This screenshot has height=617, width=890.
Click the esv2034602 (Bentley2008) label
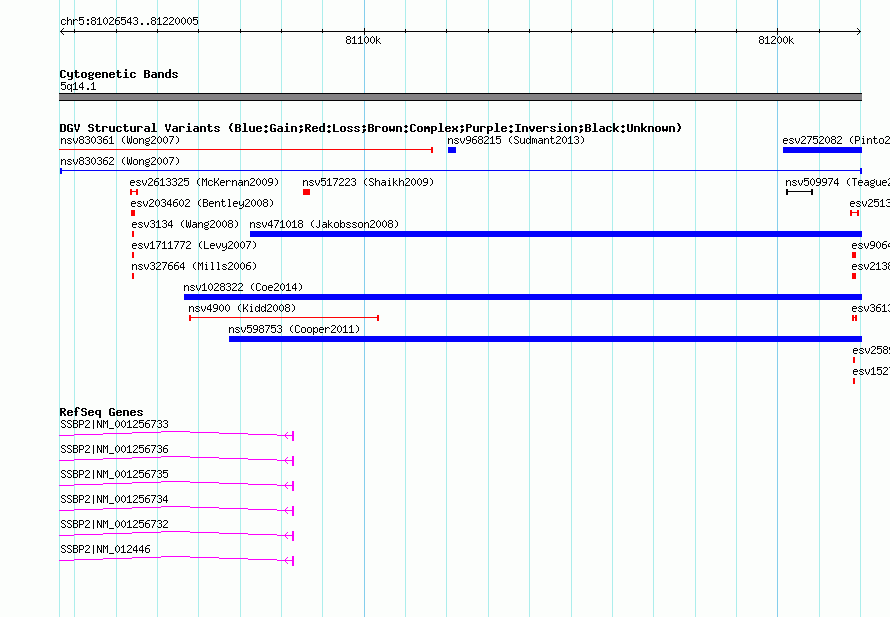pyautogui.click(x=202, y=203)
